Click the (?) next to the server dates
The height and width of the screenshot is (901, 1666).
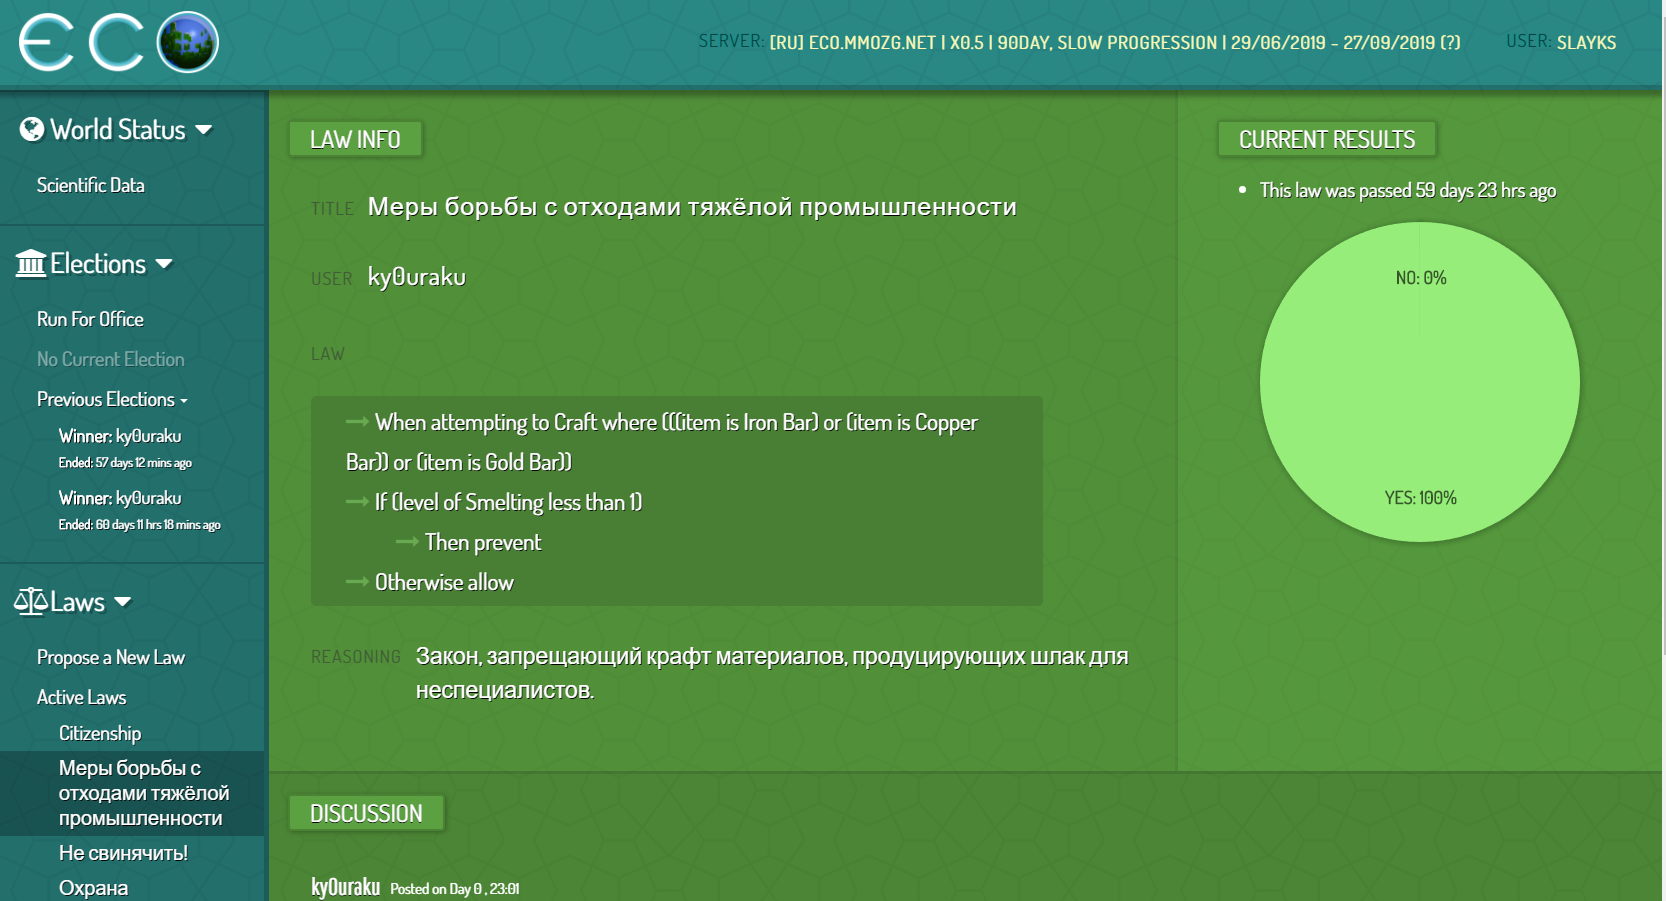point(1451,42)
